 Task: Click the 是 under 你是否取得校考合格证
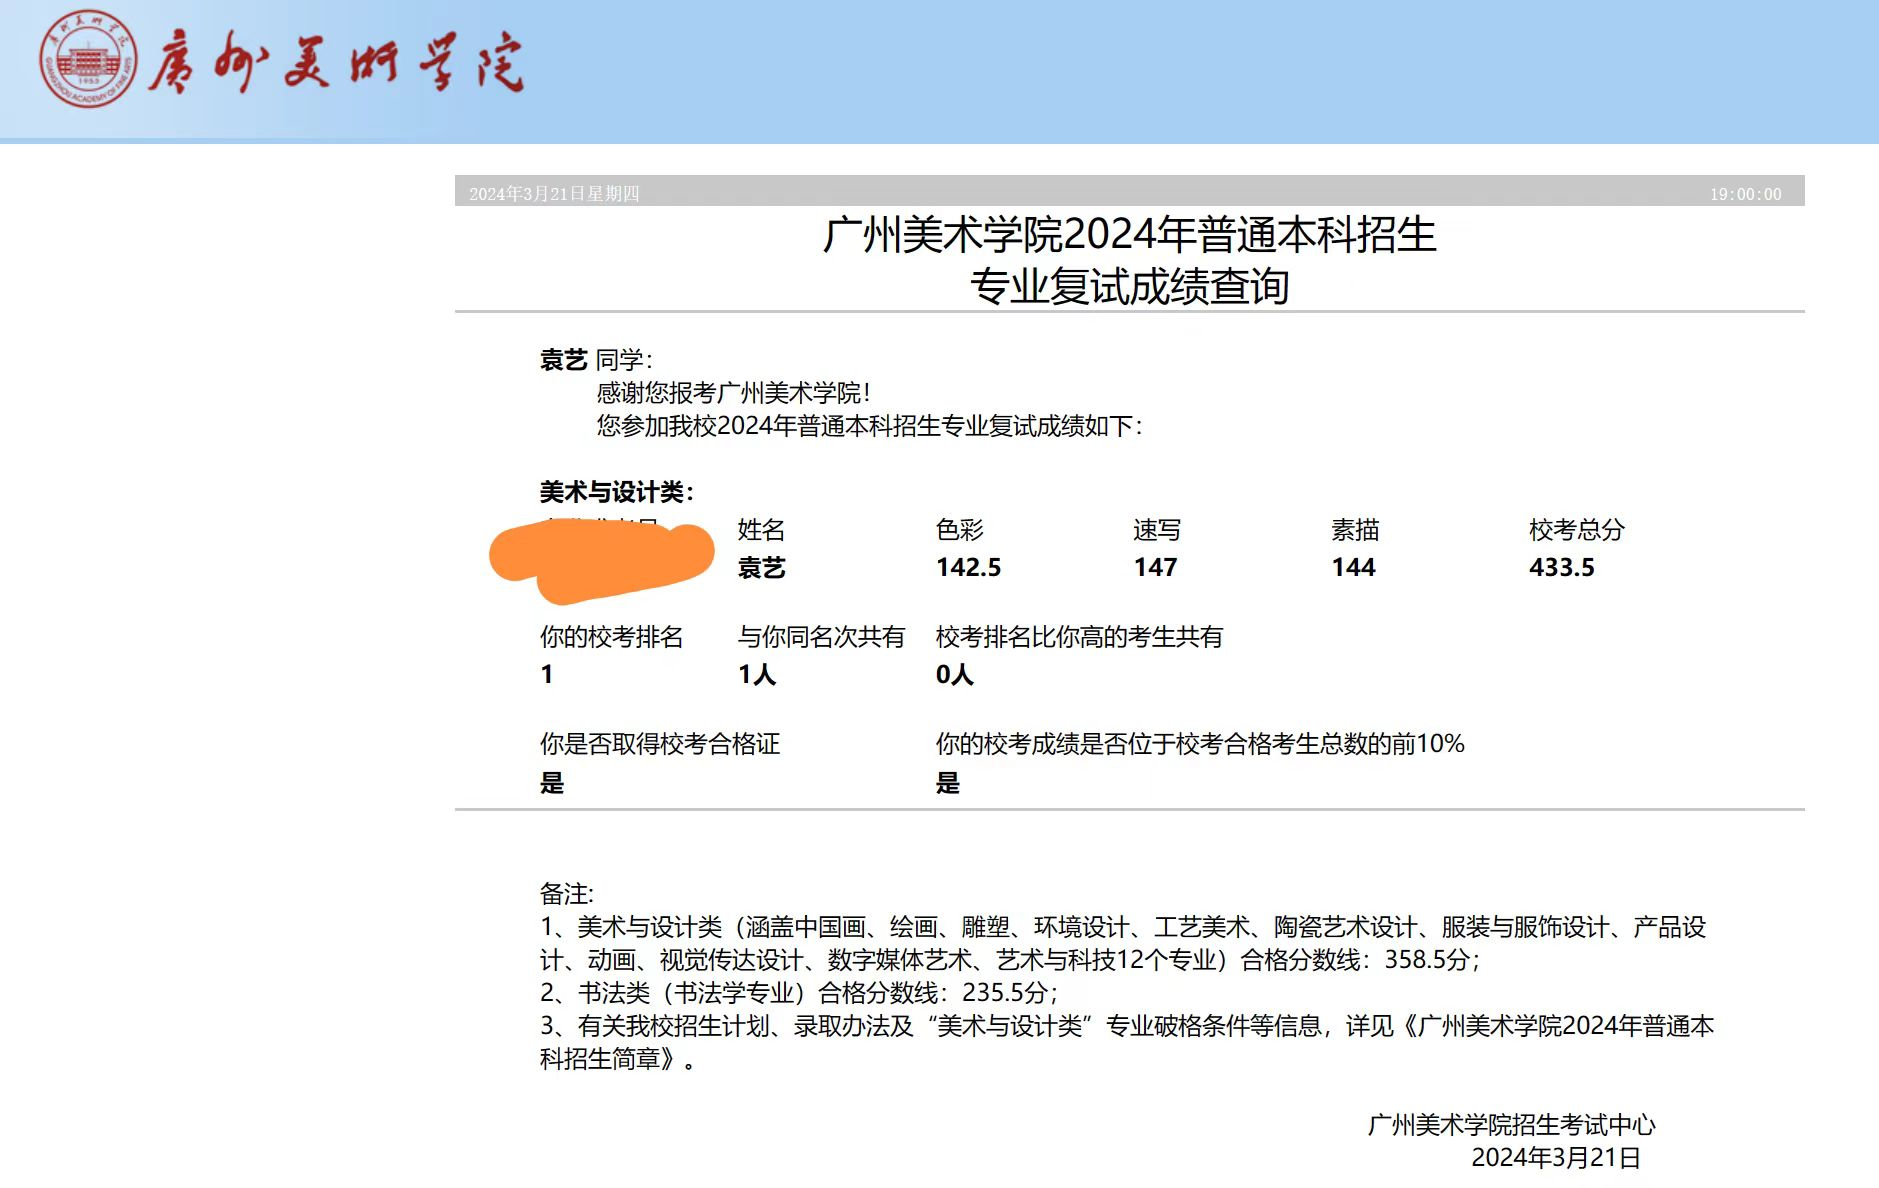pyautogui.click(x=552, y=783)
